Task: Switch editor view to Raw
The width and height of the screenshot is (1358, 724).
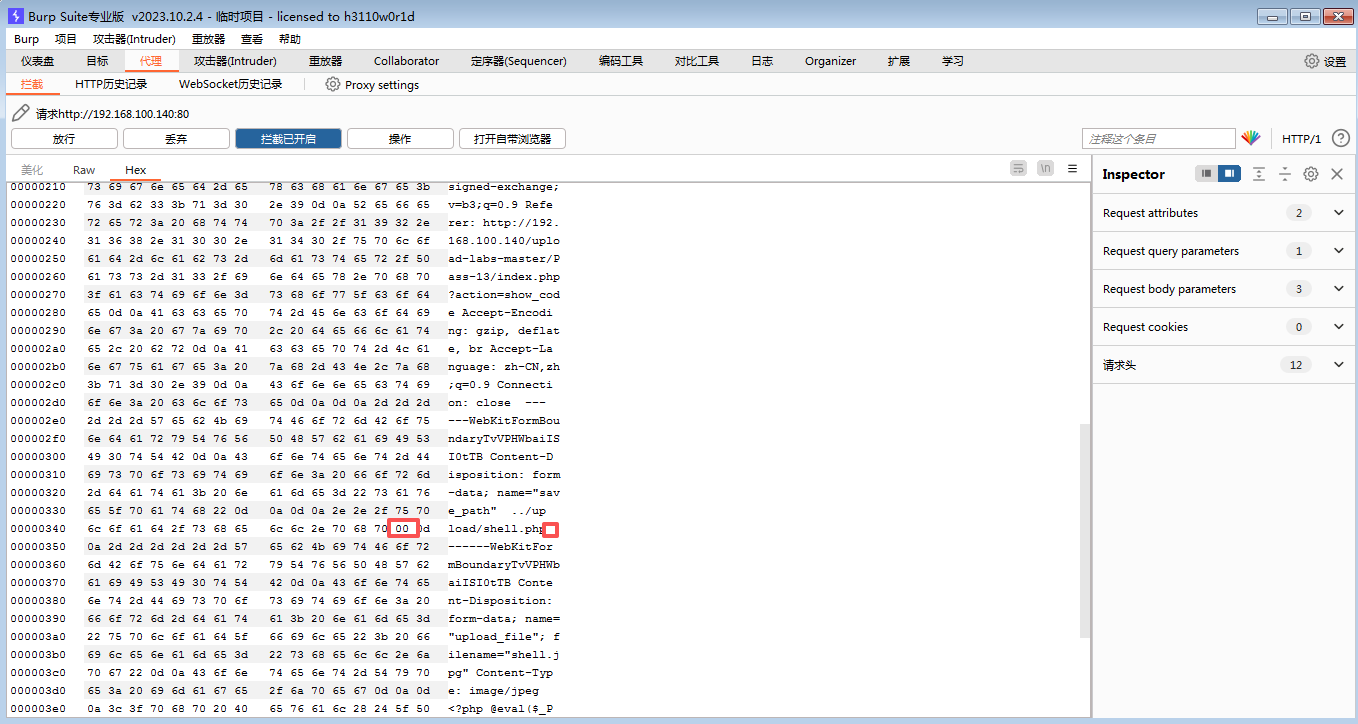Action: pyautogui.click(x=84, y=170)
